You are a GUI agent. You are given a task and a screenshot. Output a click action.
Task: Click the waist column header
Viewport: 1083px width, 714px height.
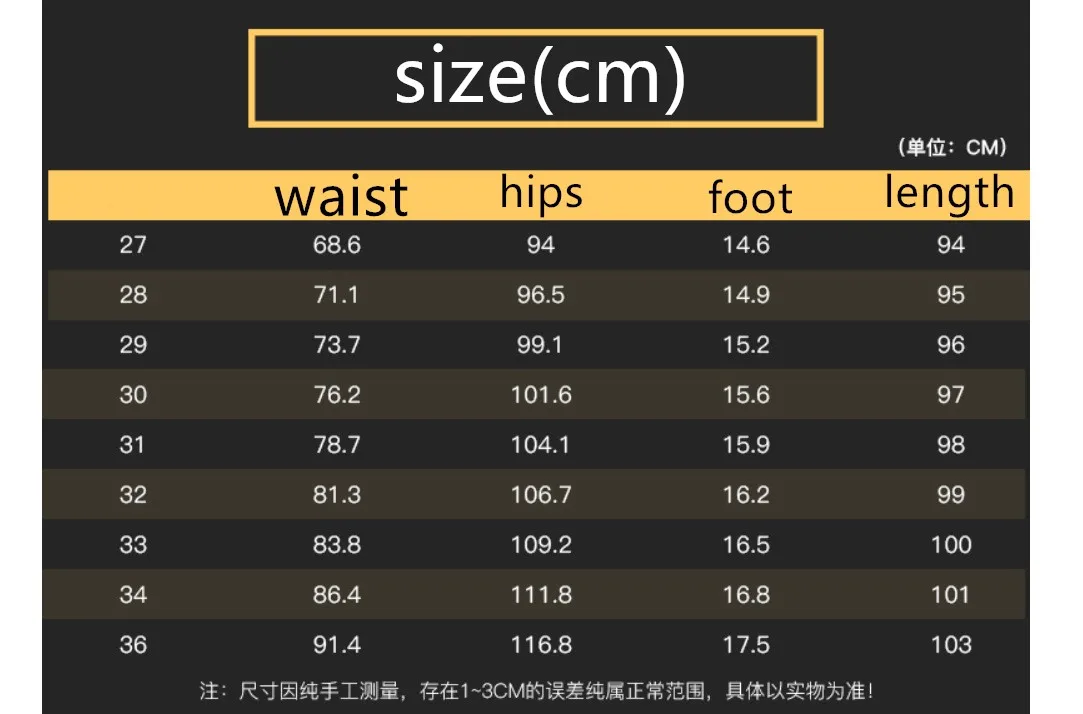(341, 196)
